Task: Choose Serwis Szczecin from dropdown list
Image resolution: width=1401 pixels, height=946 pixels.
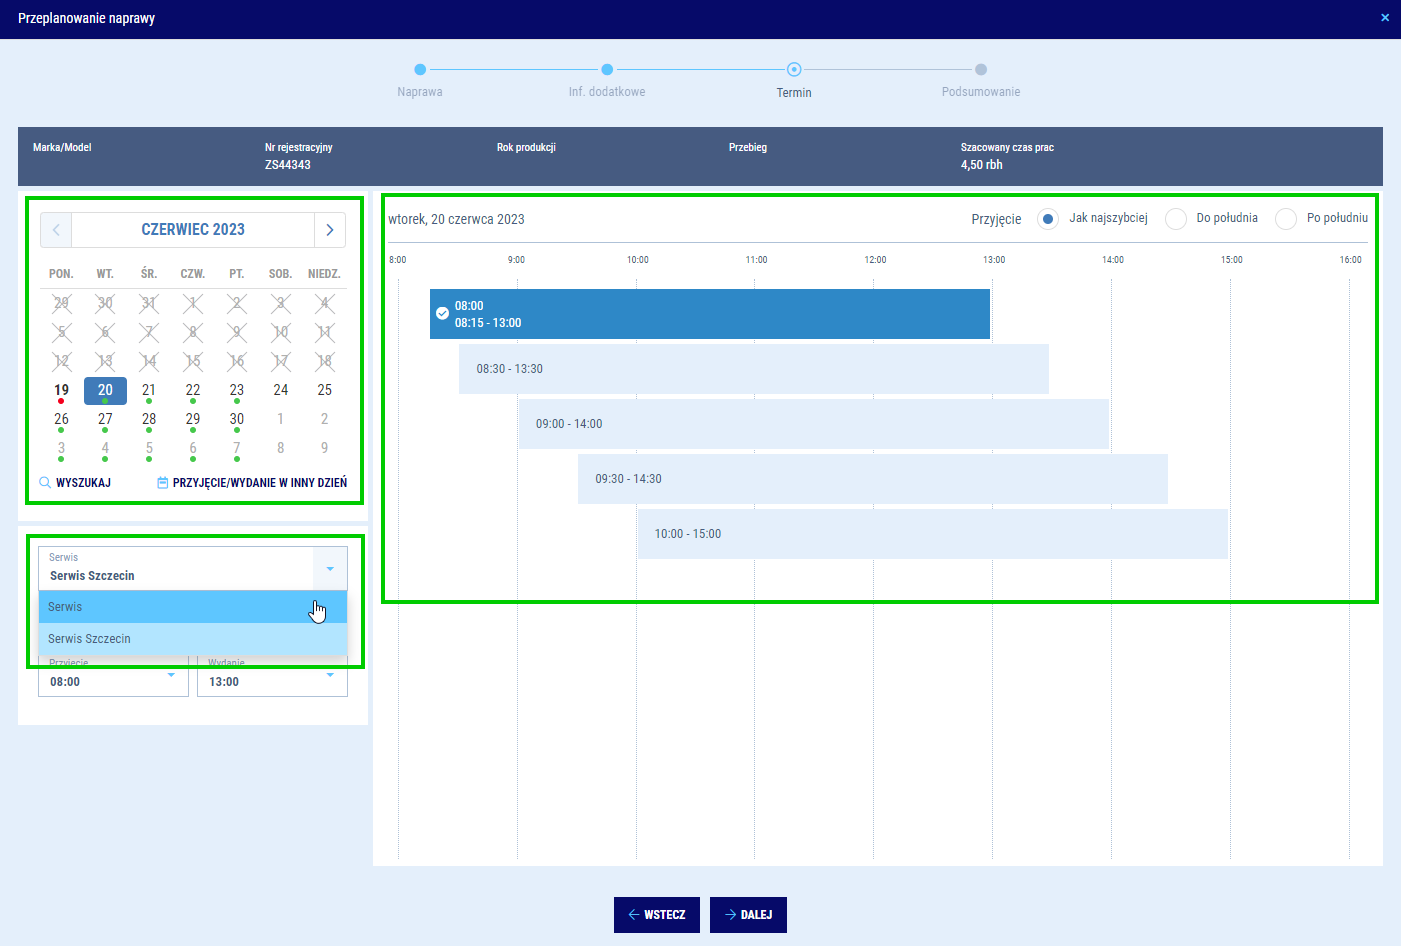Action: coord(193,639)
